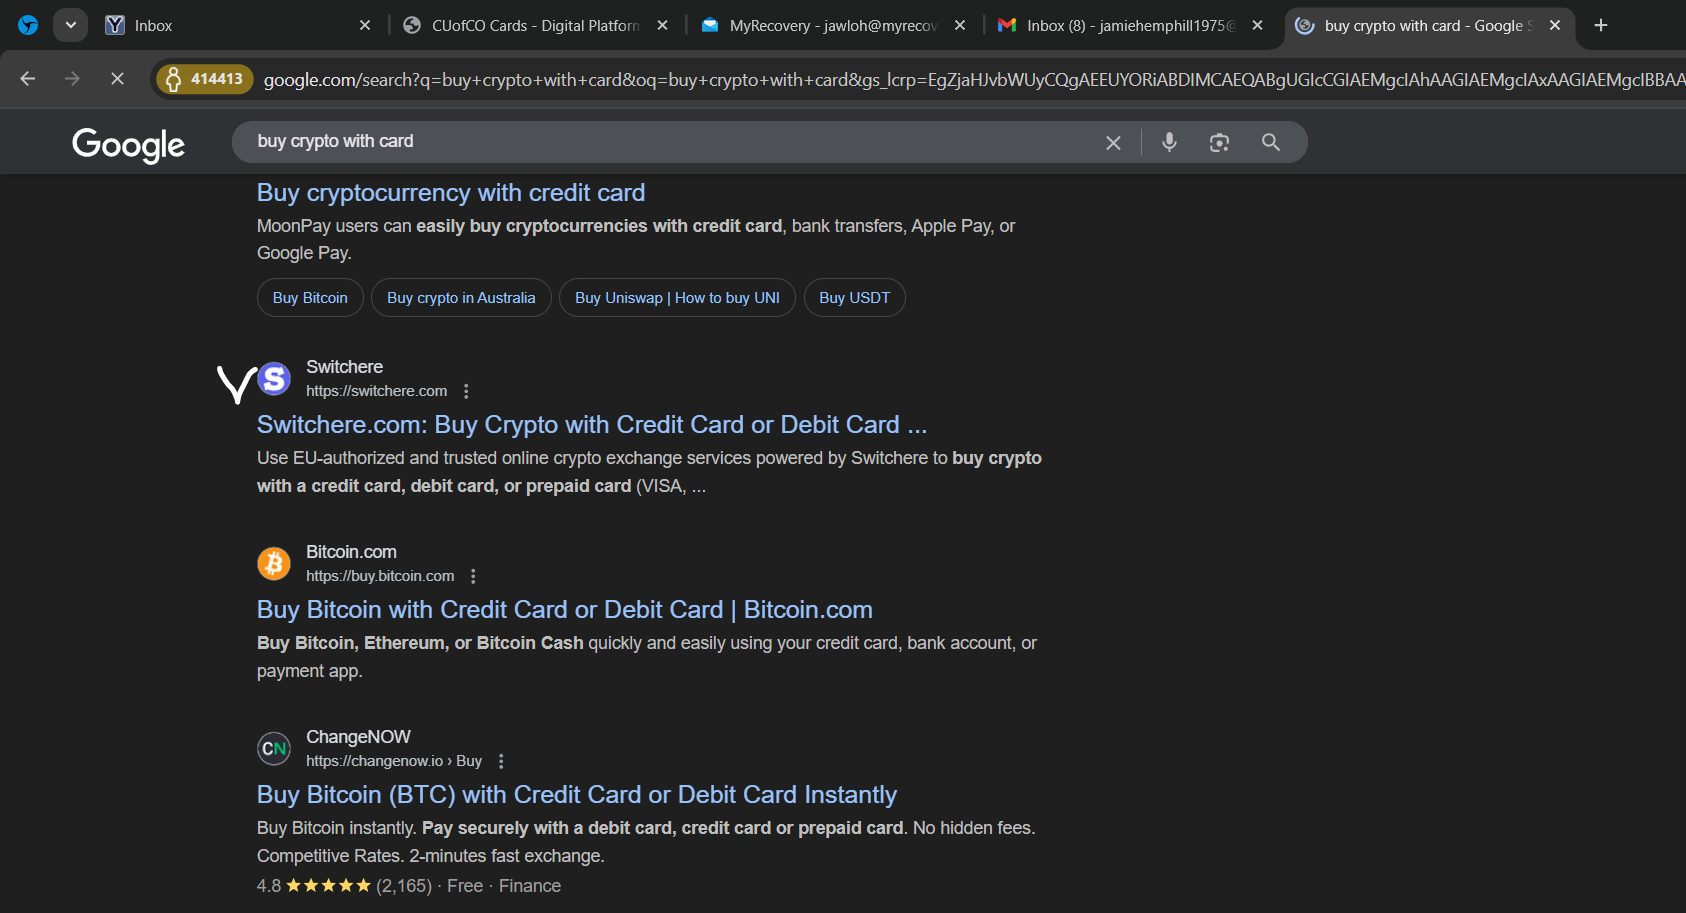Expand more options for ChangeNOW result
This screenshot has height=913, width=1686.
(501, 761)
